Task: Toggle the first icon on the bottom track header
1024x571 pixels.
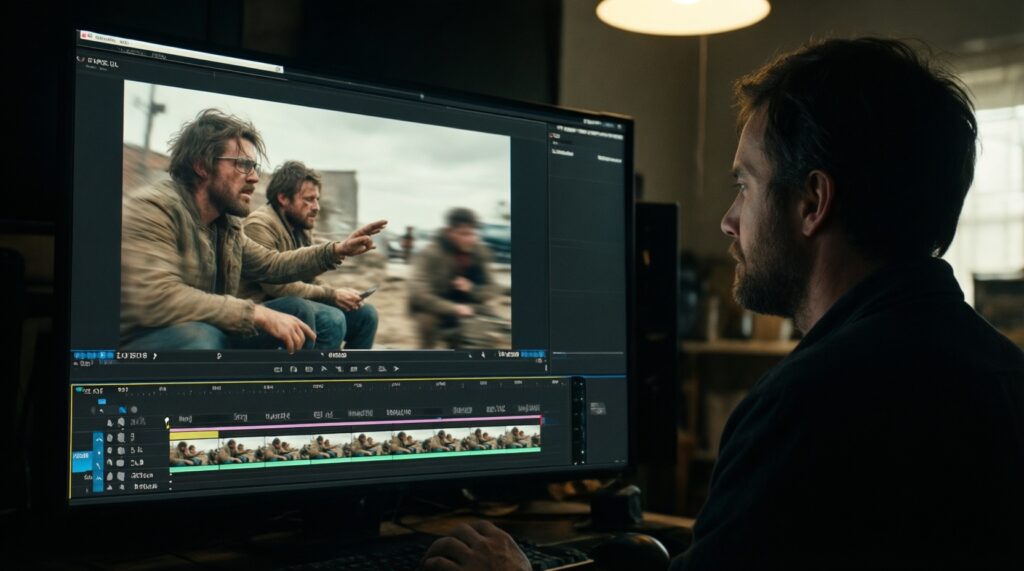Action: [x=110, y=486]
